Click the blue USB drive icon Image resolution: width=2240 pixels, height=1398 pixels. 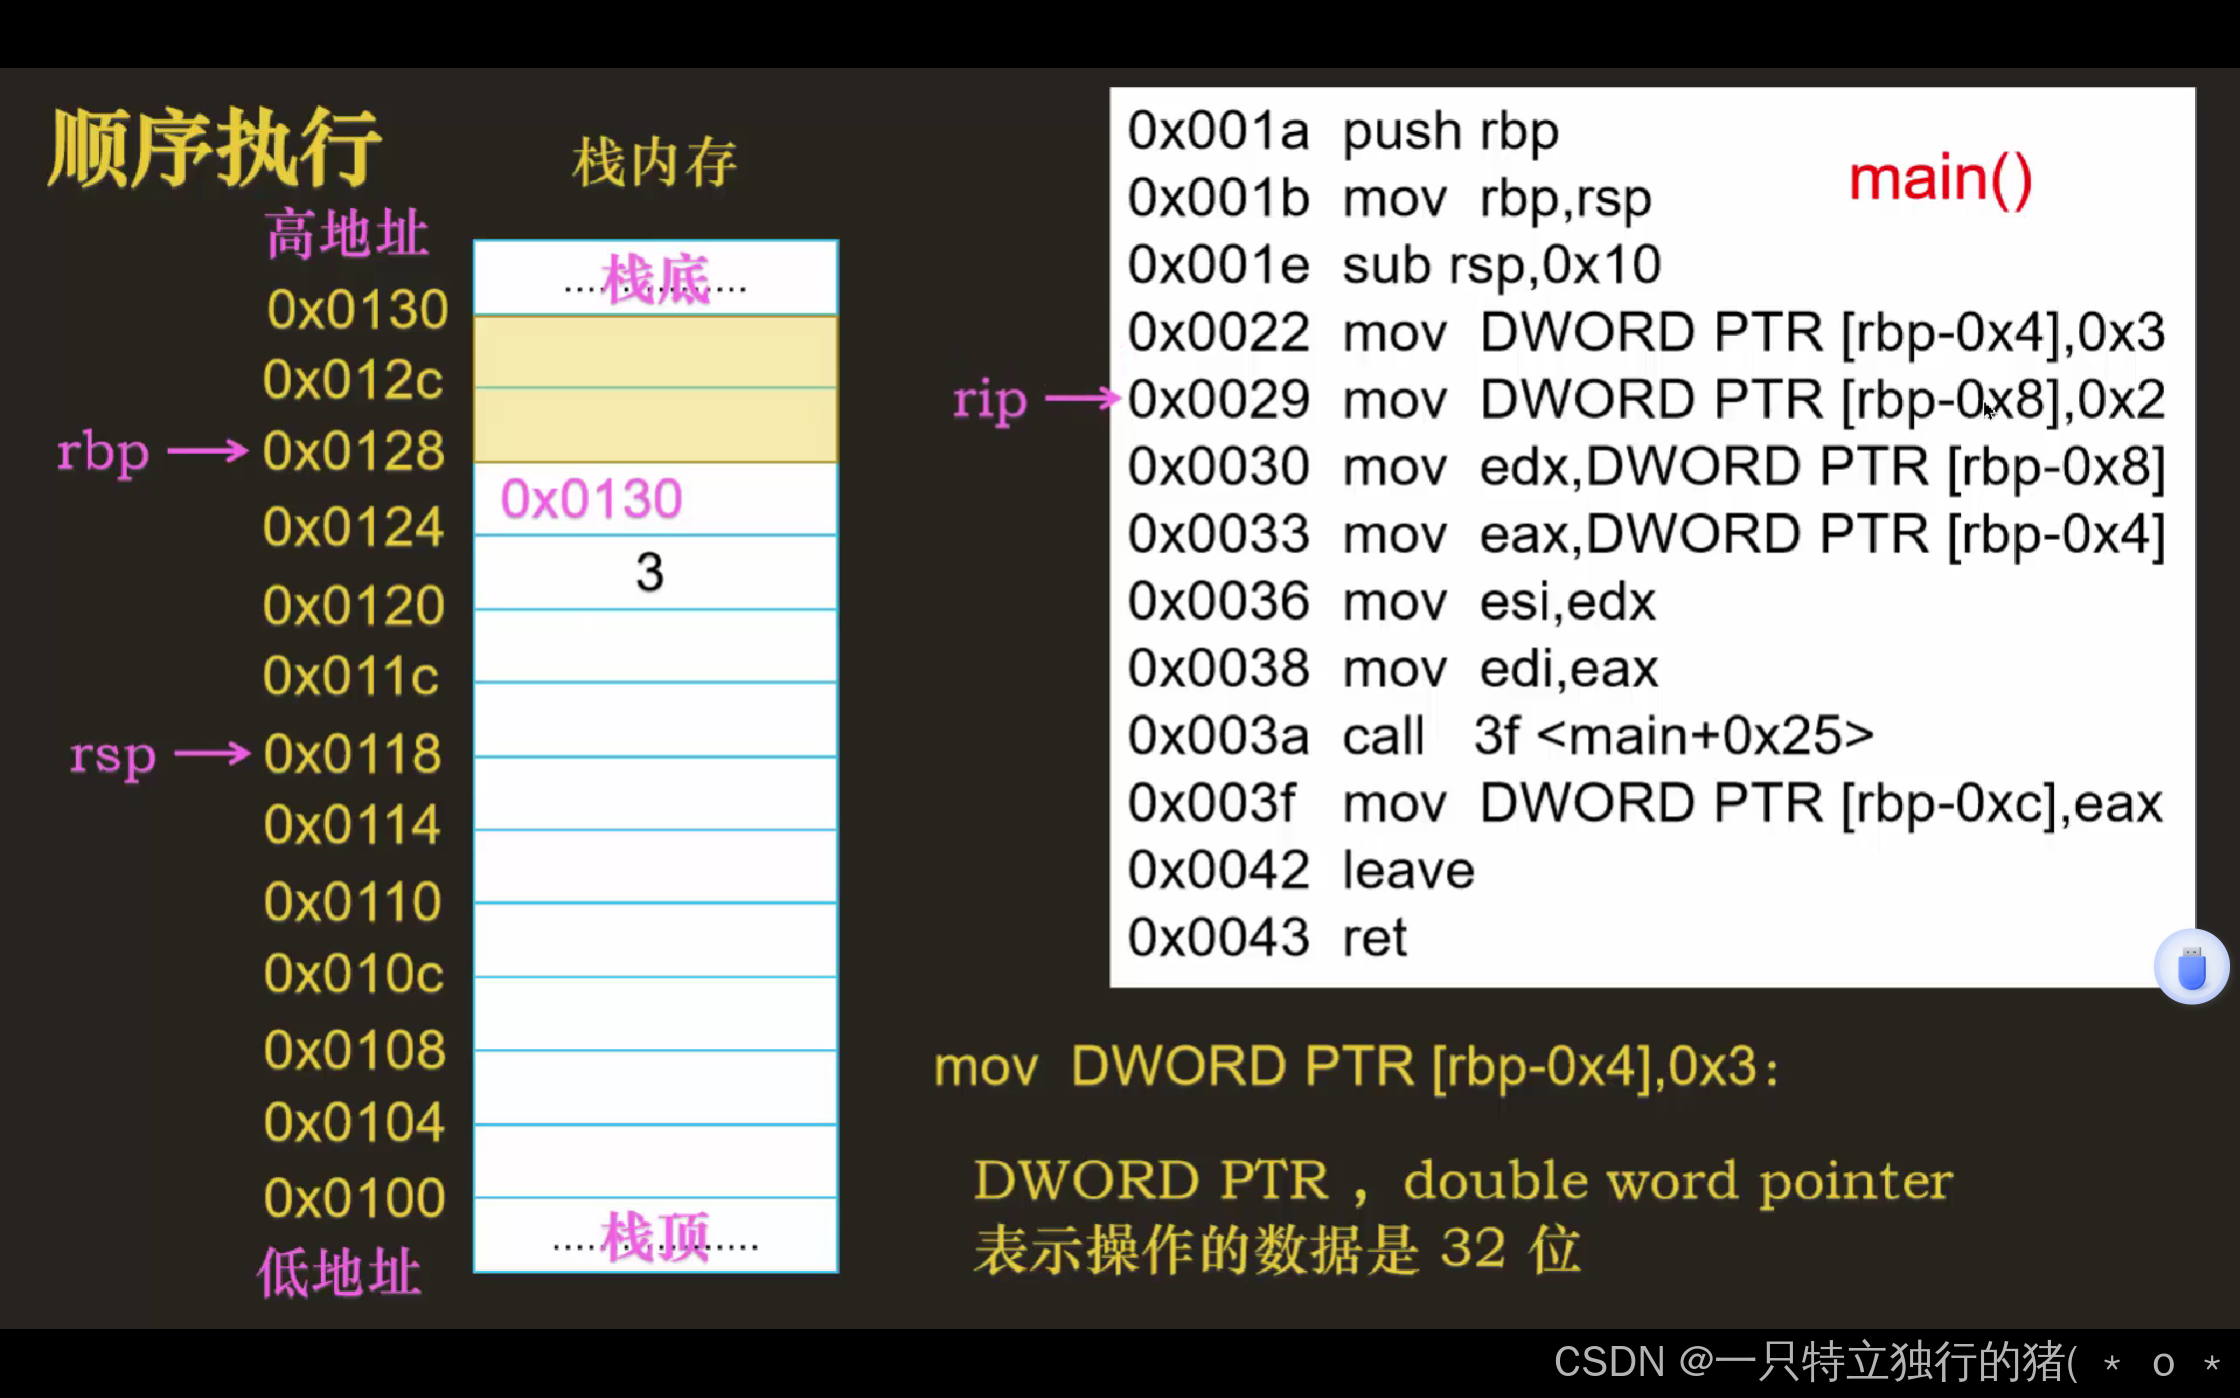(x=2191, y=966)
